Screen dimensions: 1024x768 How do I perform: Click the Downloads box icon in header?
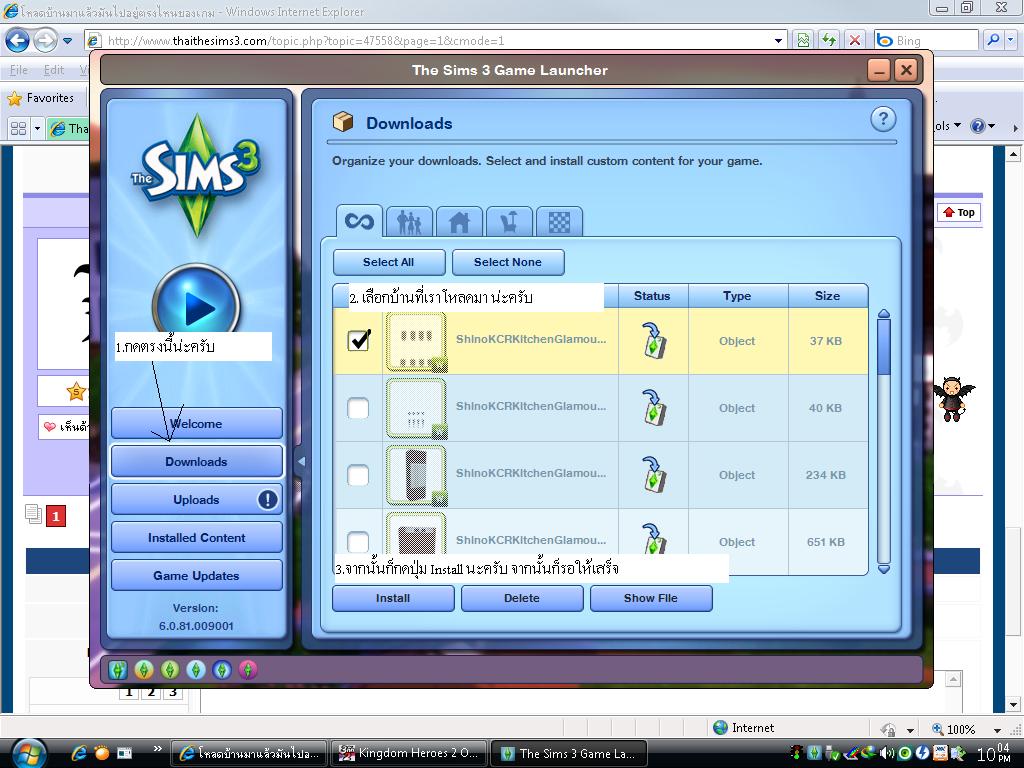click(x=343, y=121)
